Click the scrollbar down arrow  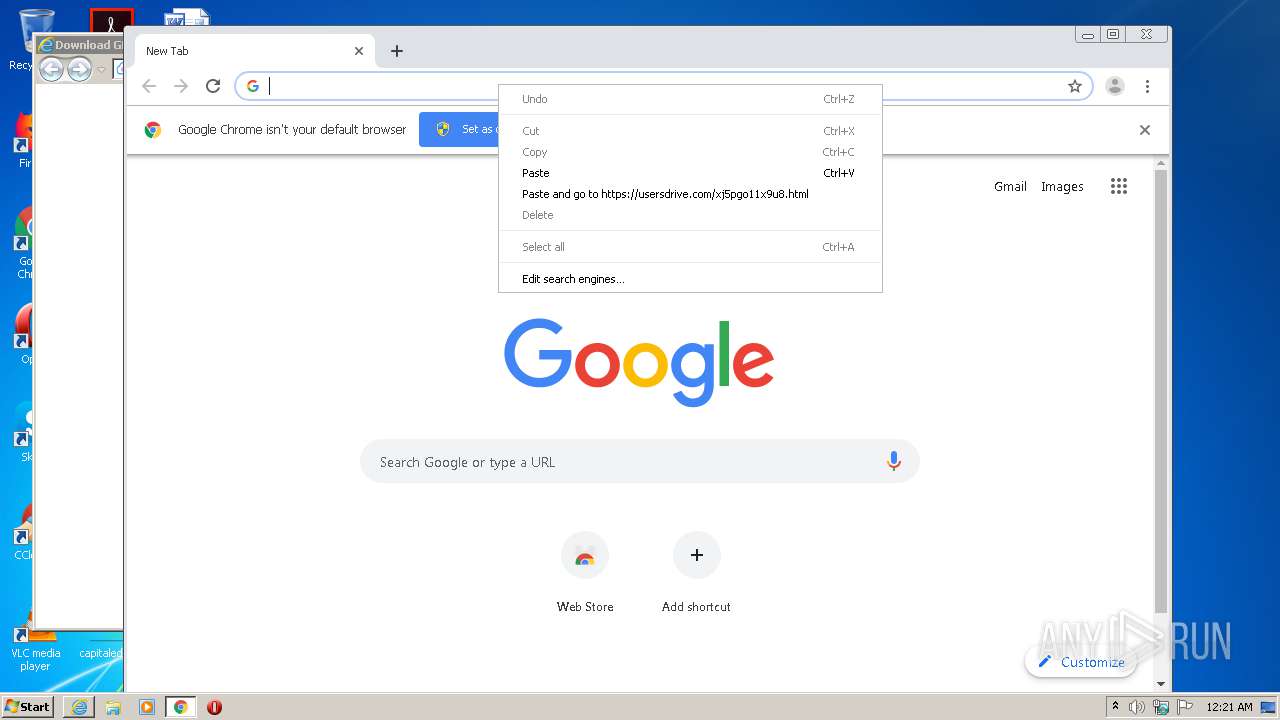point(1161,684)
